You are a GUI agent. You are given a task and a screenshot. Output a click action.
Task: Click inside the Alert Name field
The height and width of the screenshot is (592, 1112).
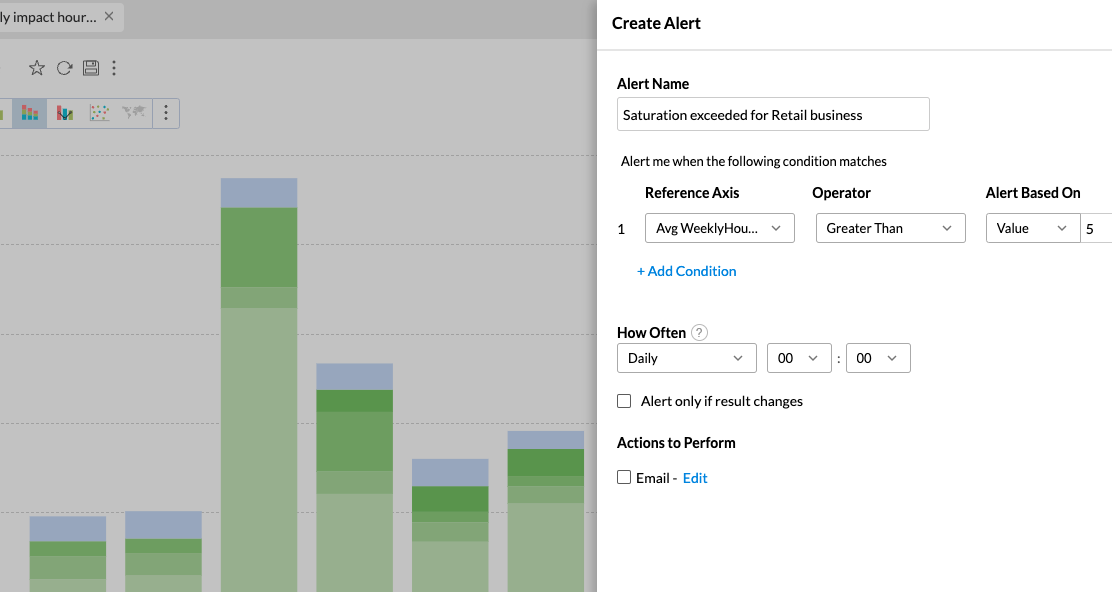pos(772,114)
